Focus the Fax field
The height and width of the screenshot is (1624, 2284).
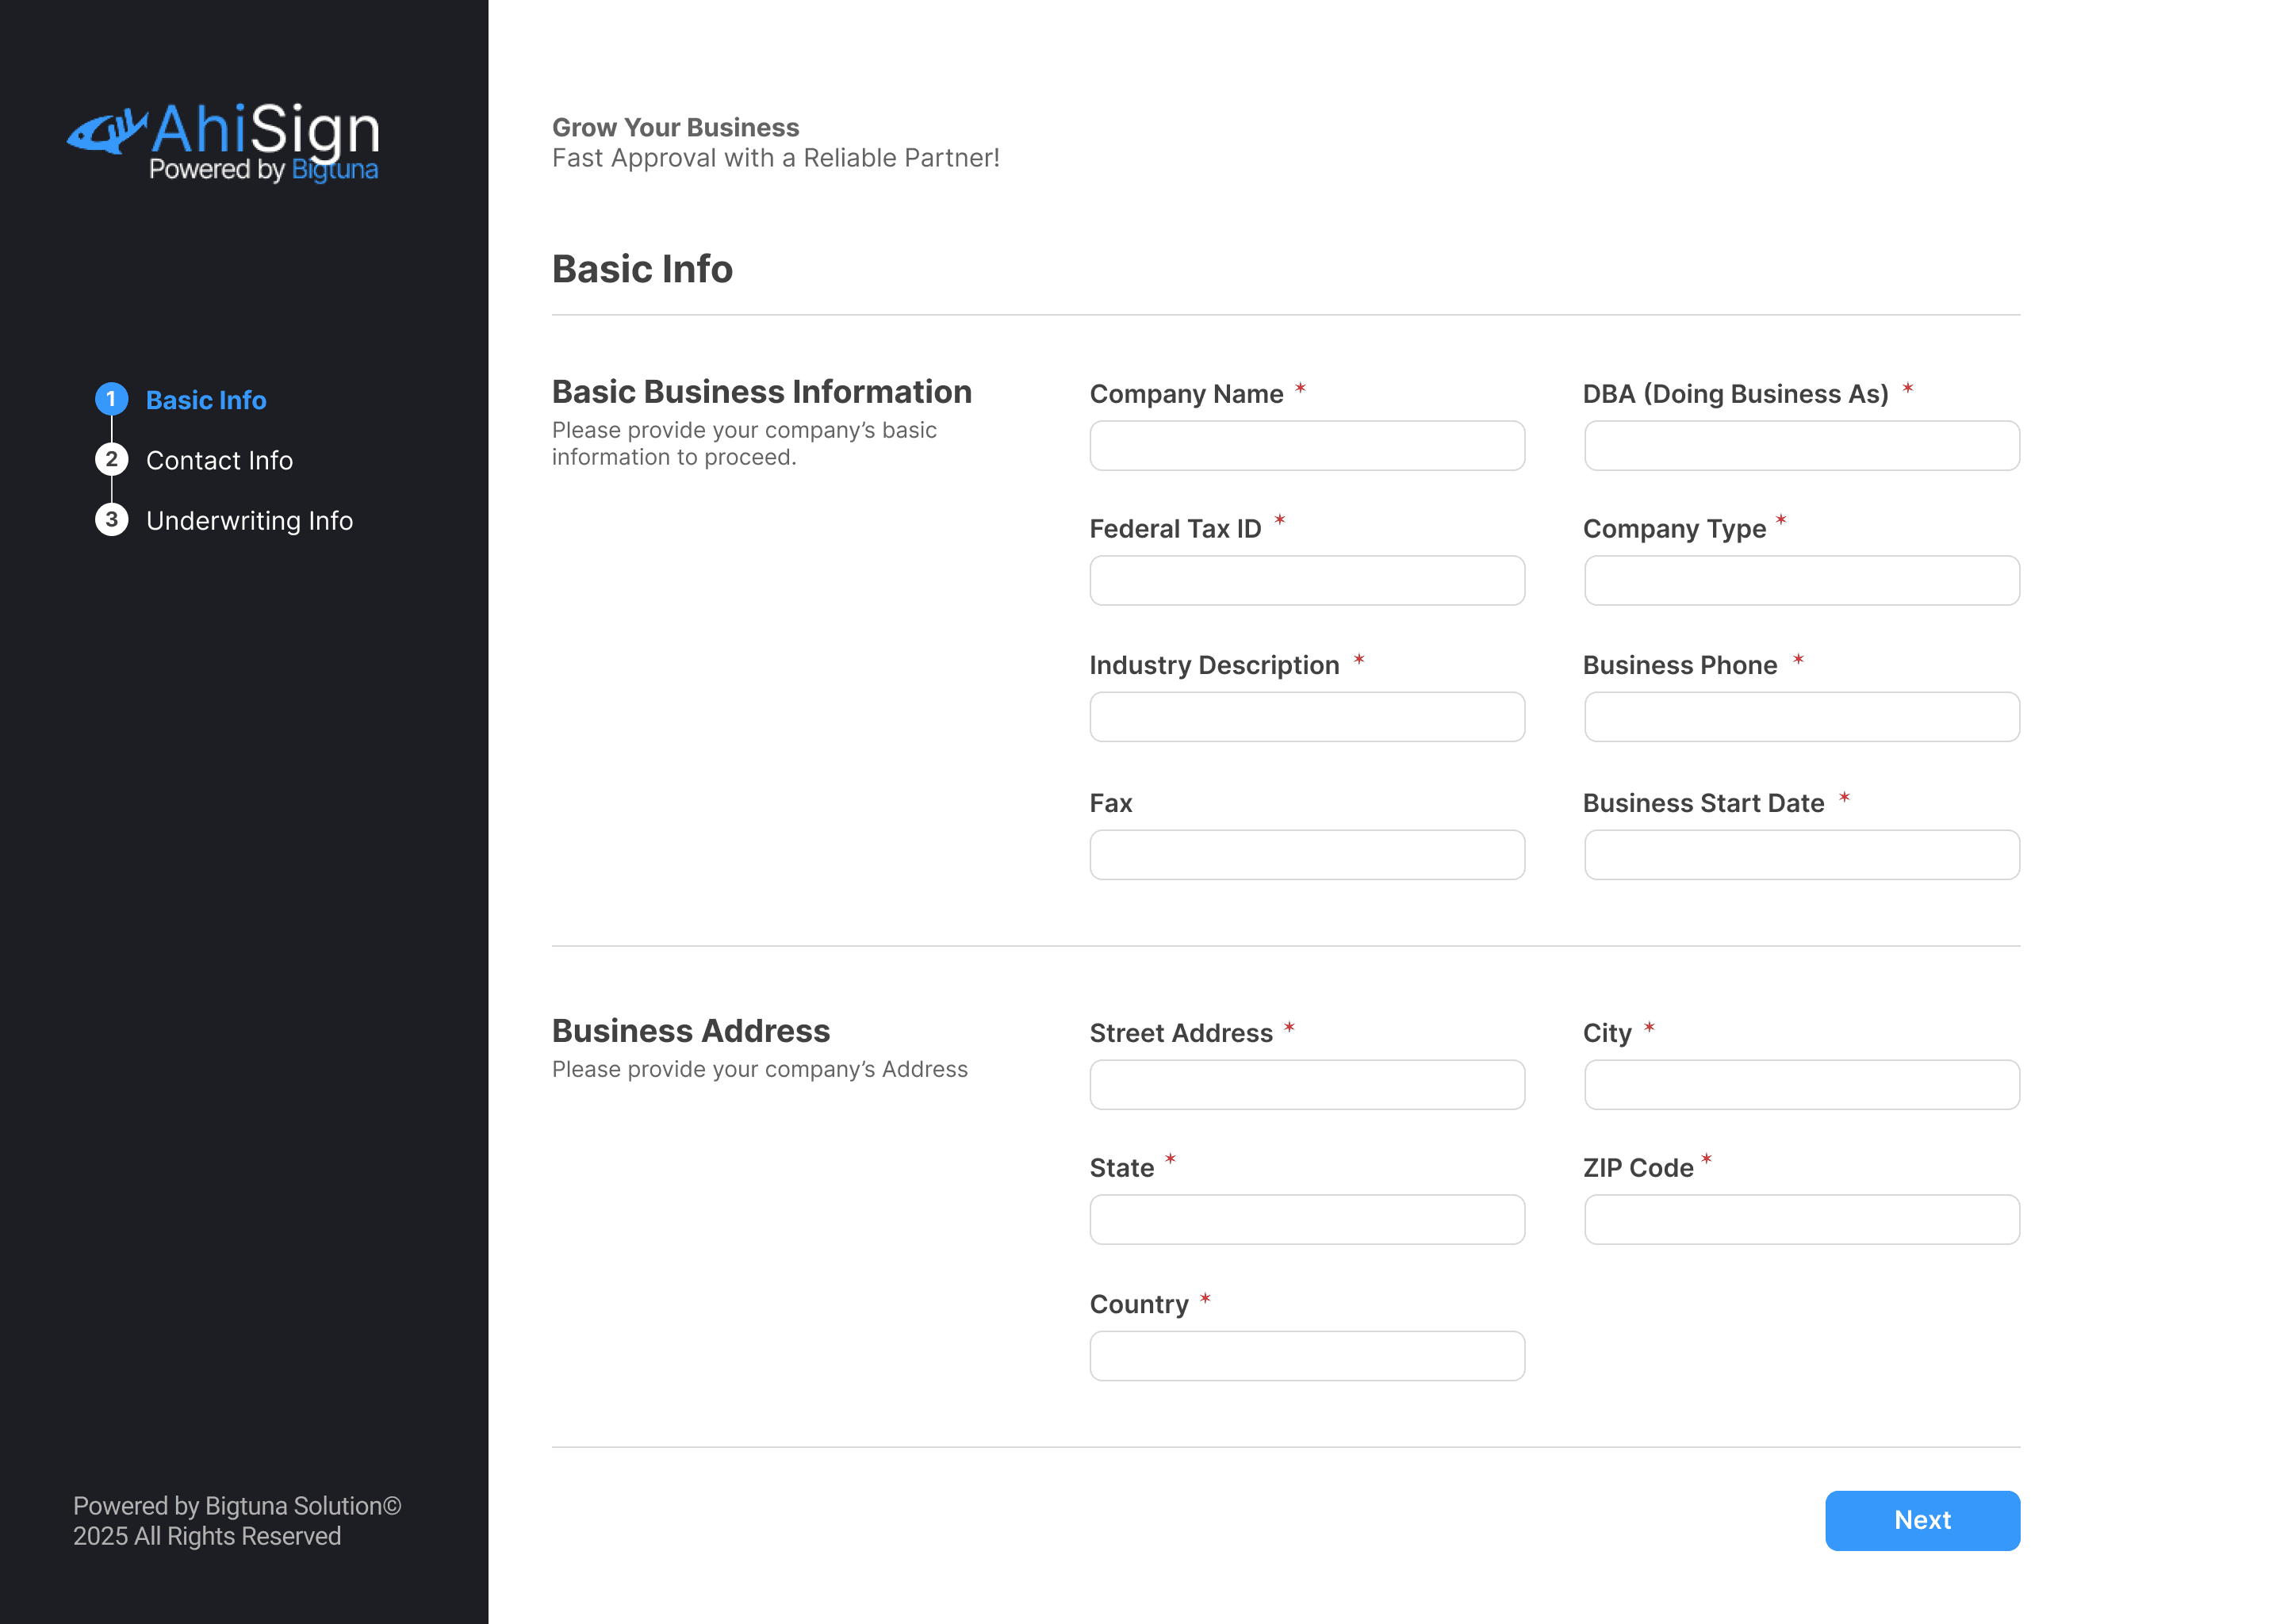tap(1307, 854)
